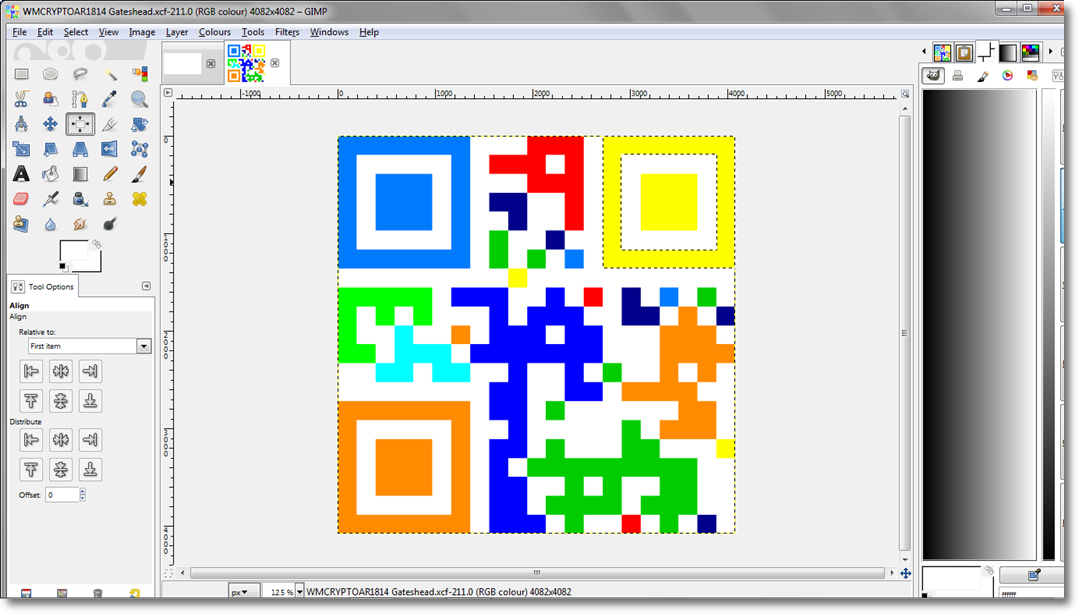The width and height of the screenshot is (1080, 615).
Task: Align left edge of target
Action: (x=31, y=371)
